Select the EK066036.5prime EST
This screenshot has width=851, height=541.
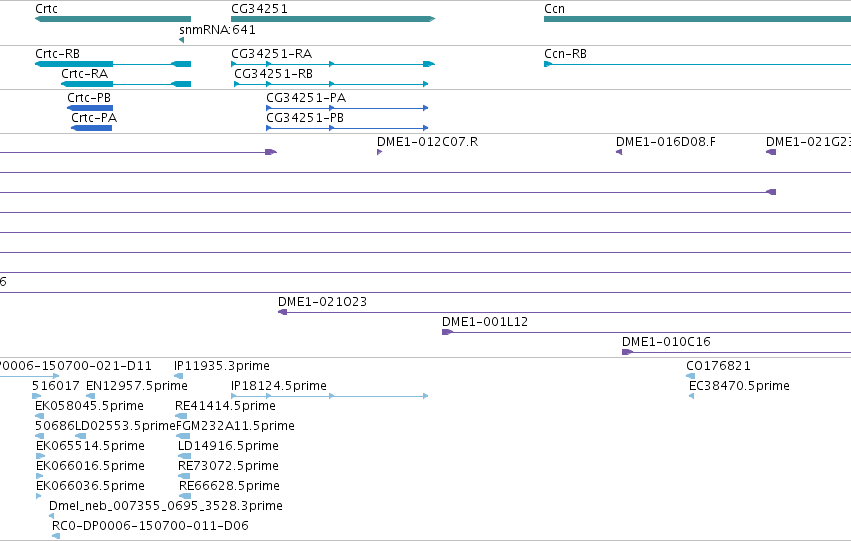coord(39,496)
